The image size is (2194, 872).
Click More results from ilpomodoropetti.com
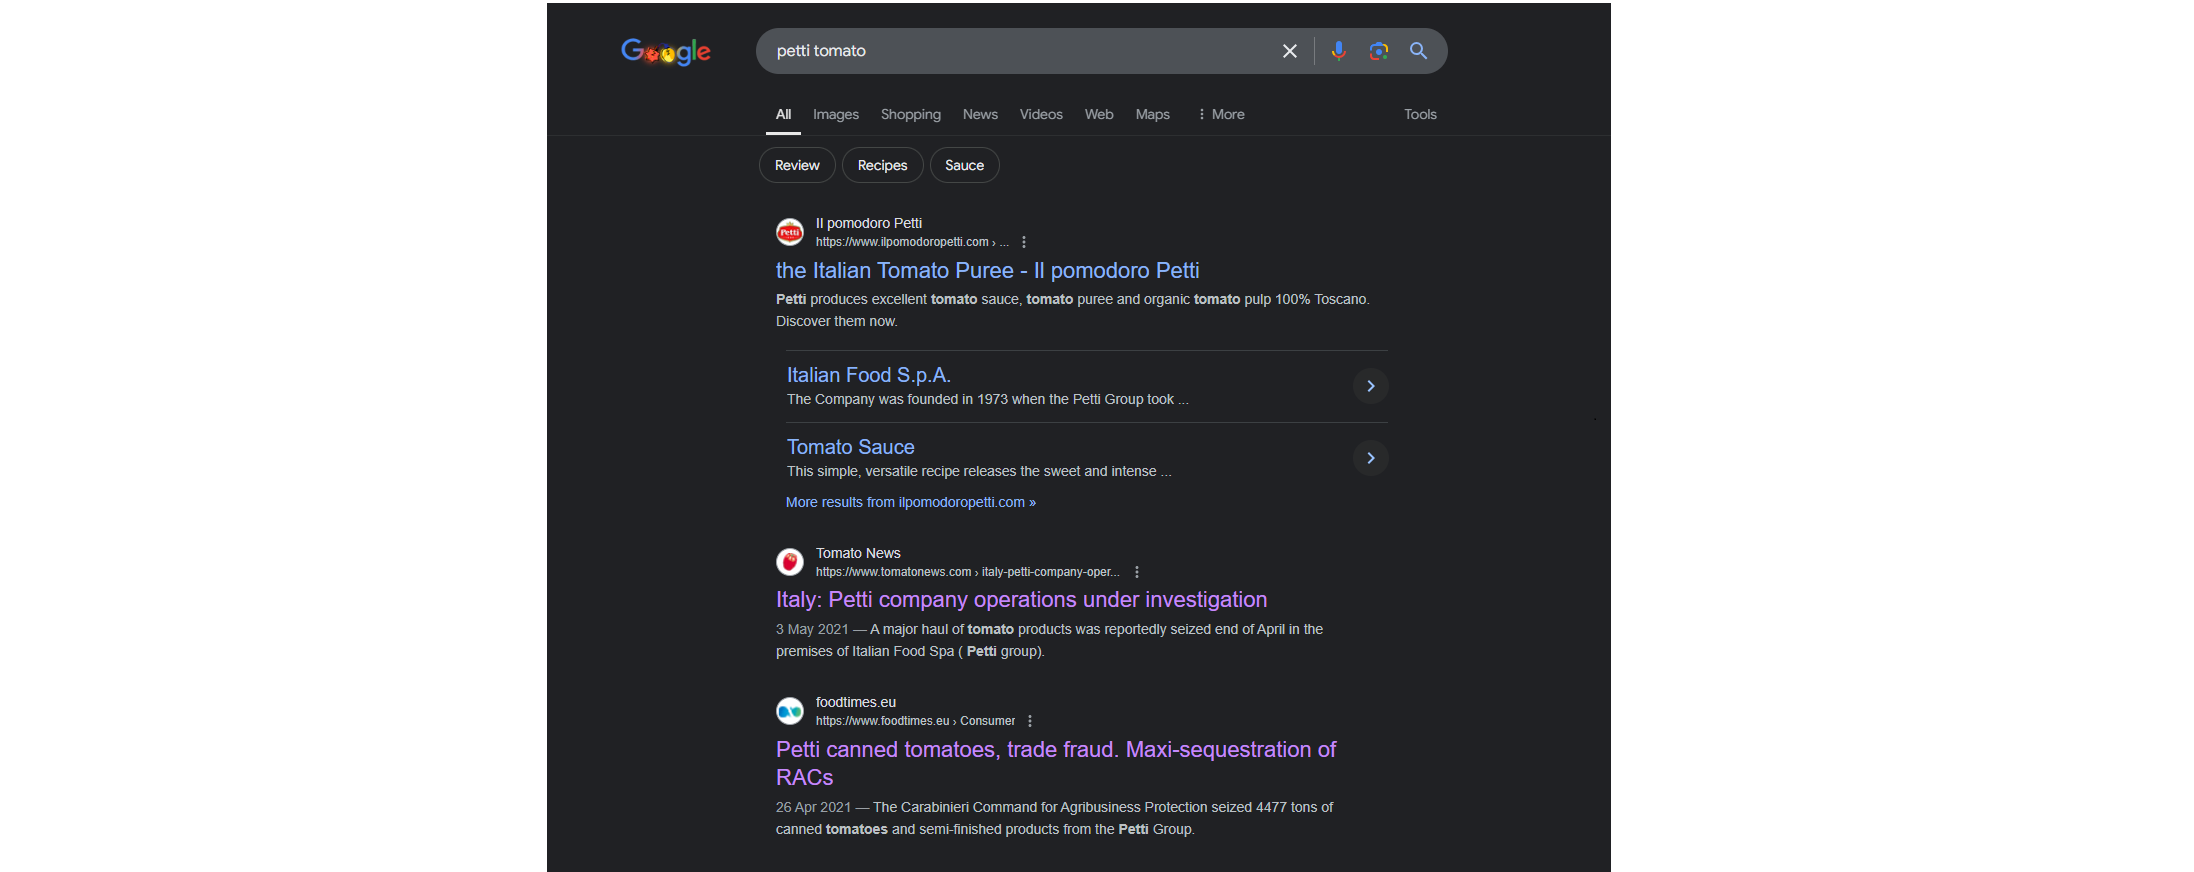click(x=911, y=502)
